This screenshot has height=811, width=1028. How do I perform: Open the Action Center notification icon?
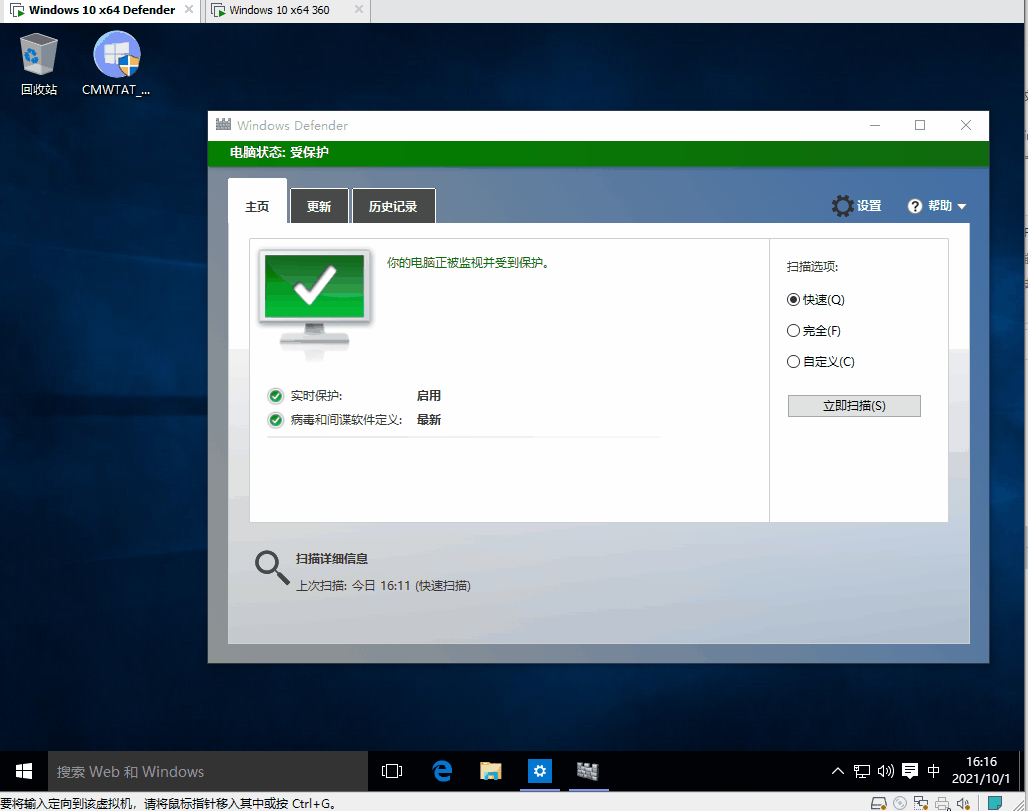point(910,771)
